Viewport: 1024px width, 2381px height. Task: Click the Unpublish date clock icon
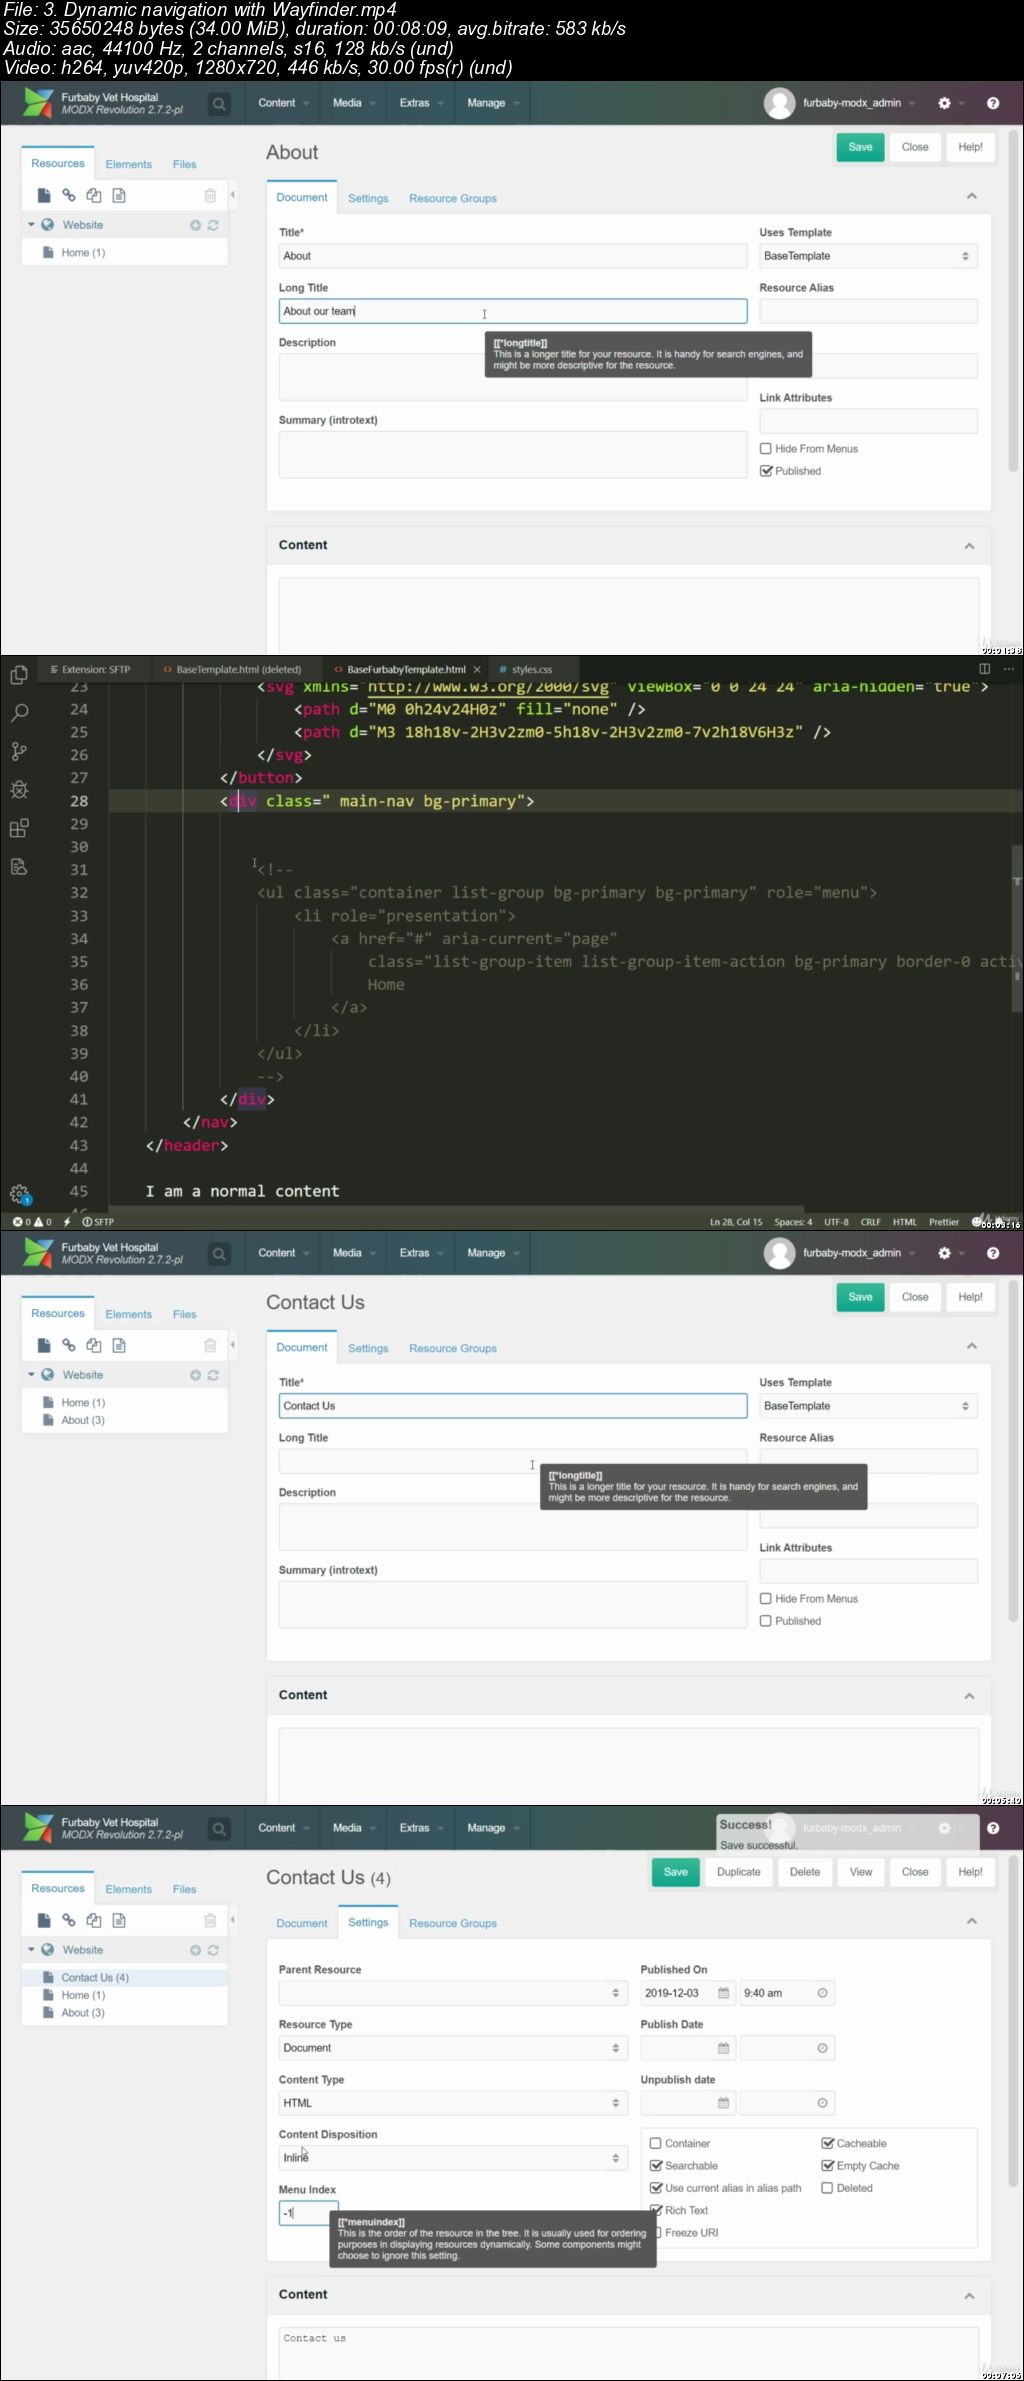click(822, 2103)
